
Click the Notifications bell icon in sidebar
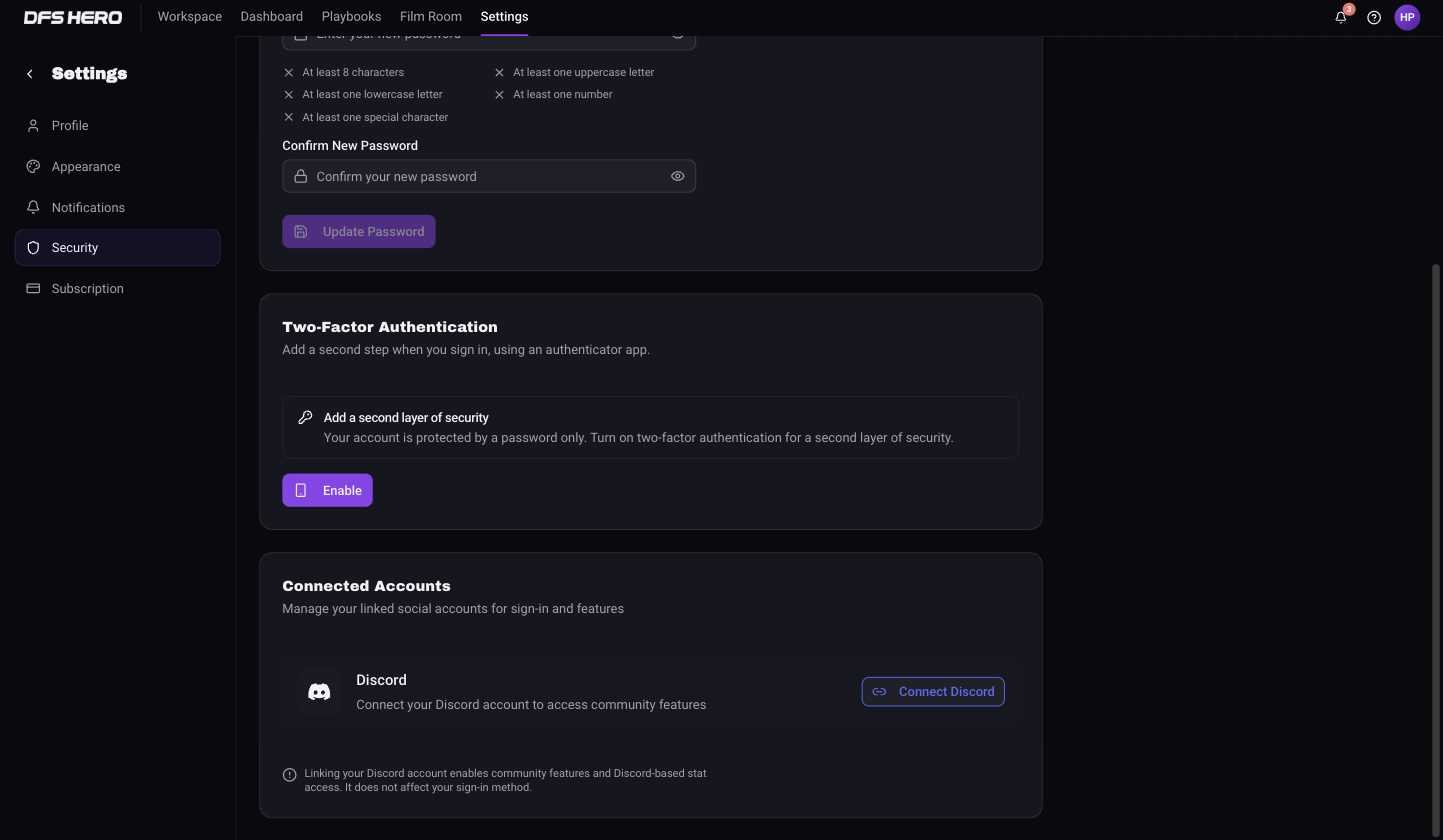tap(33, 207)
